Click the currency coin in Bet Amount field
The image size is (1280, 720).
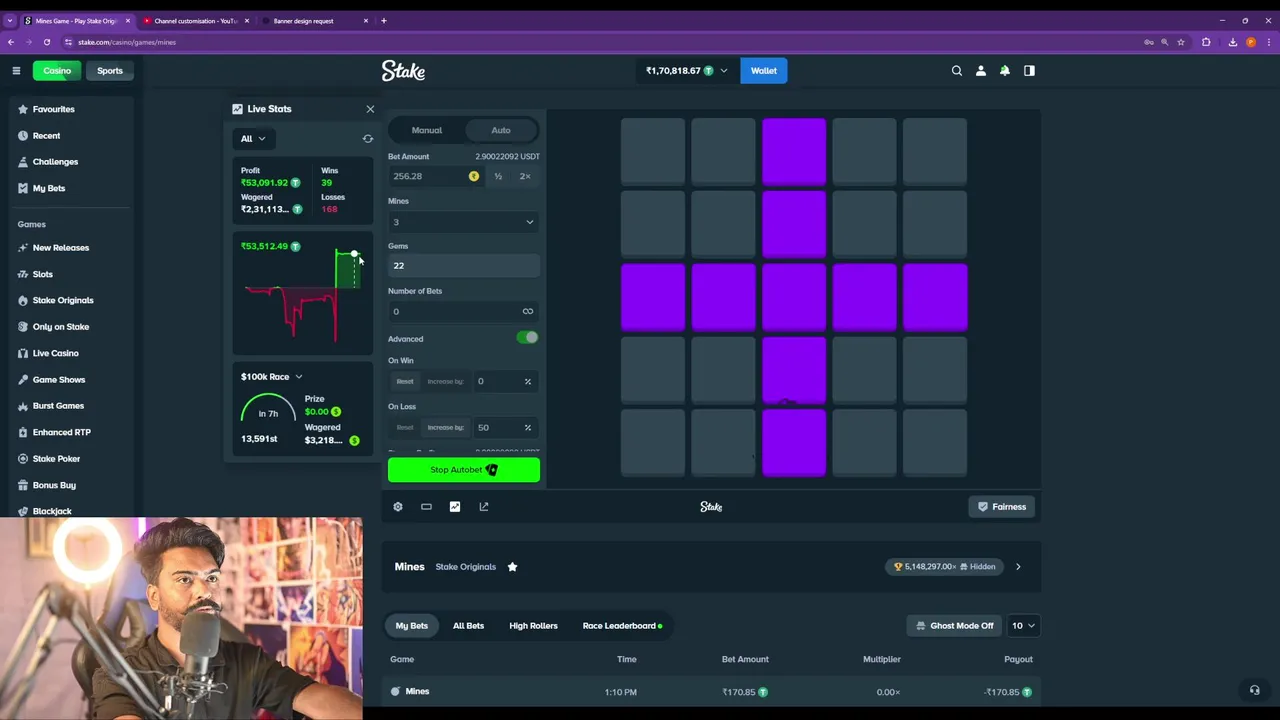[x=474, y=176]
